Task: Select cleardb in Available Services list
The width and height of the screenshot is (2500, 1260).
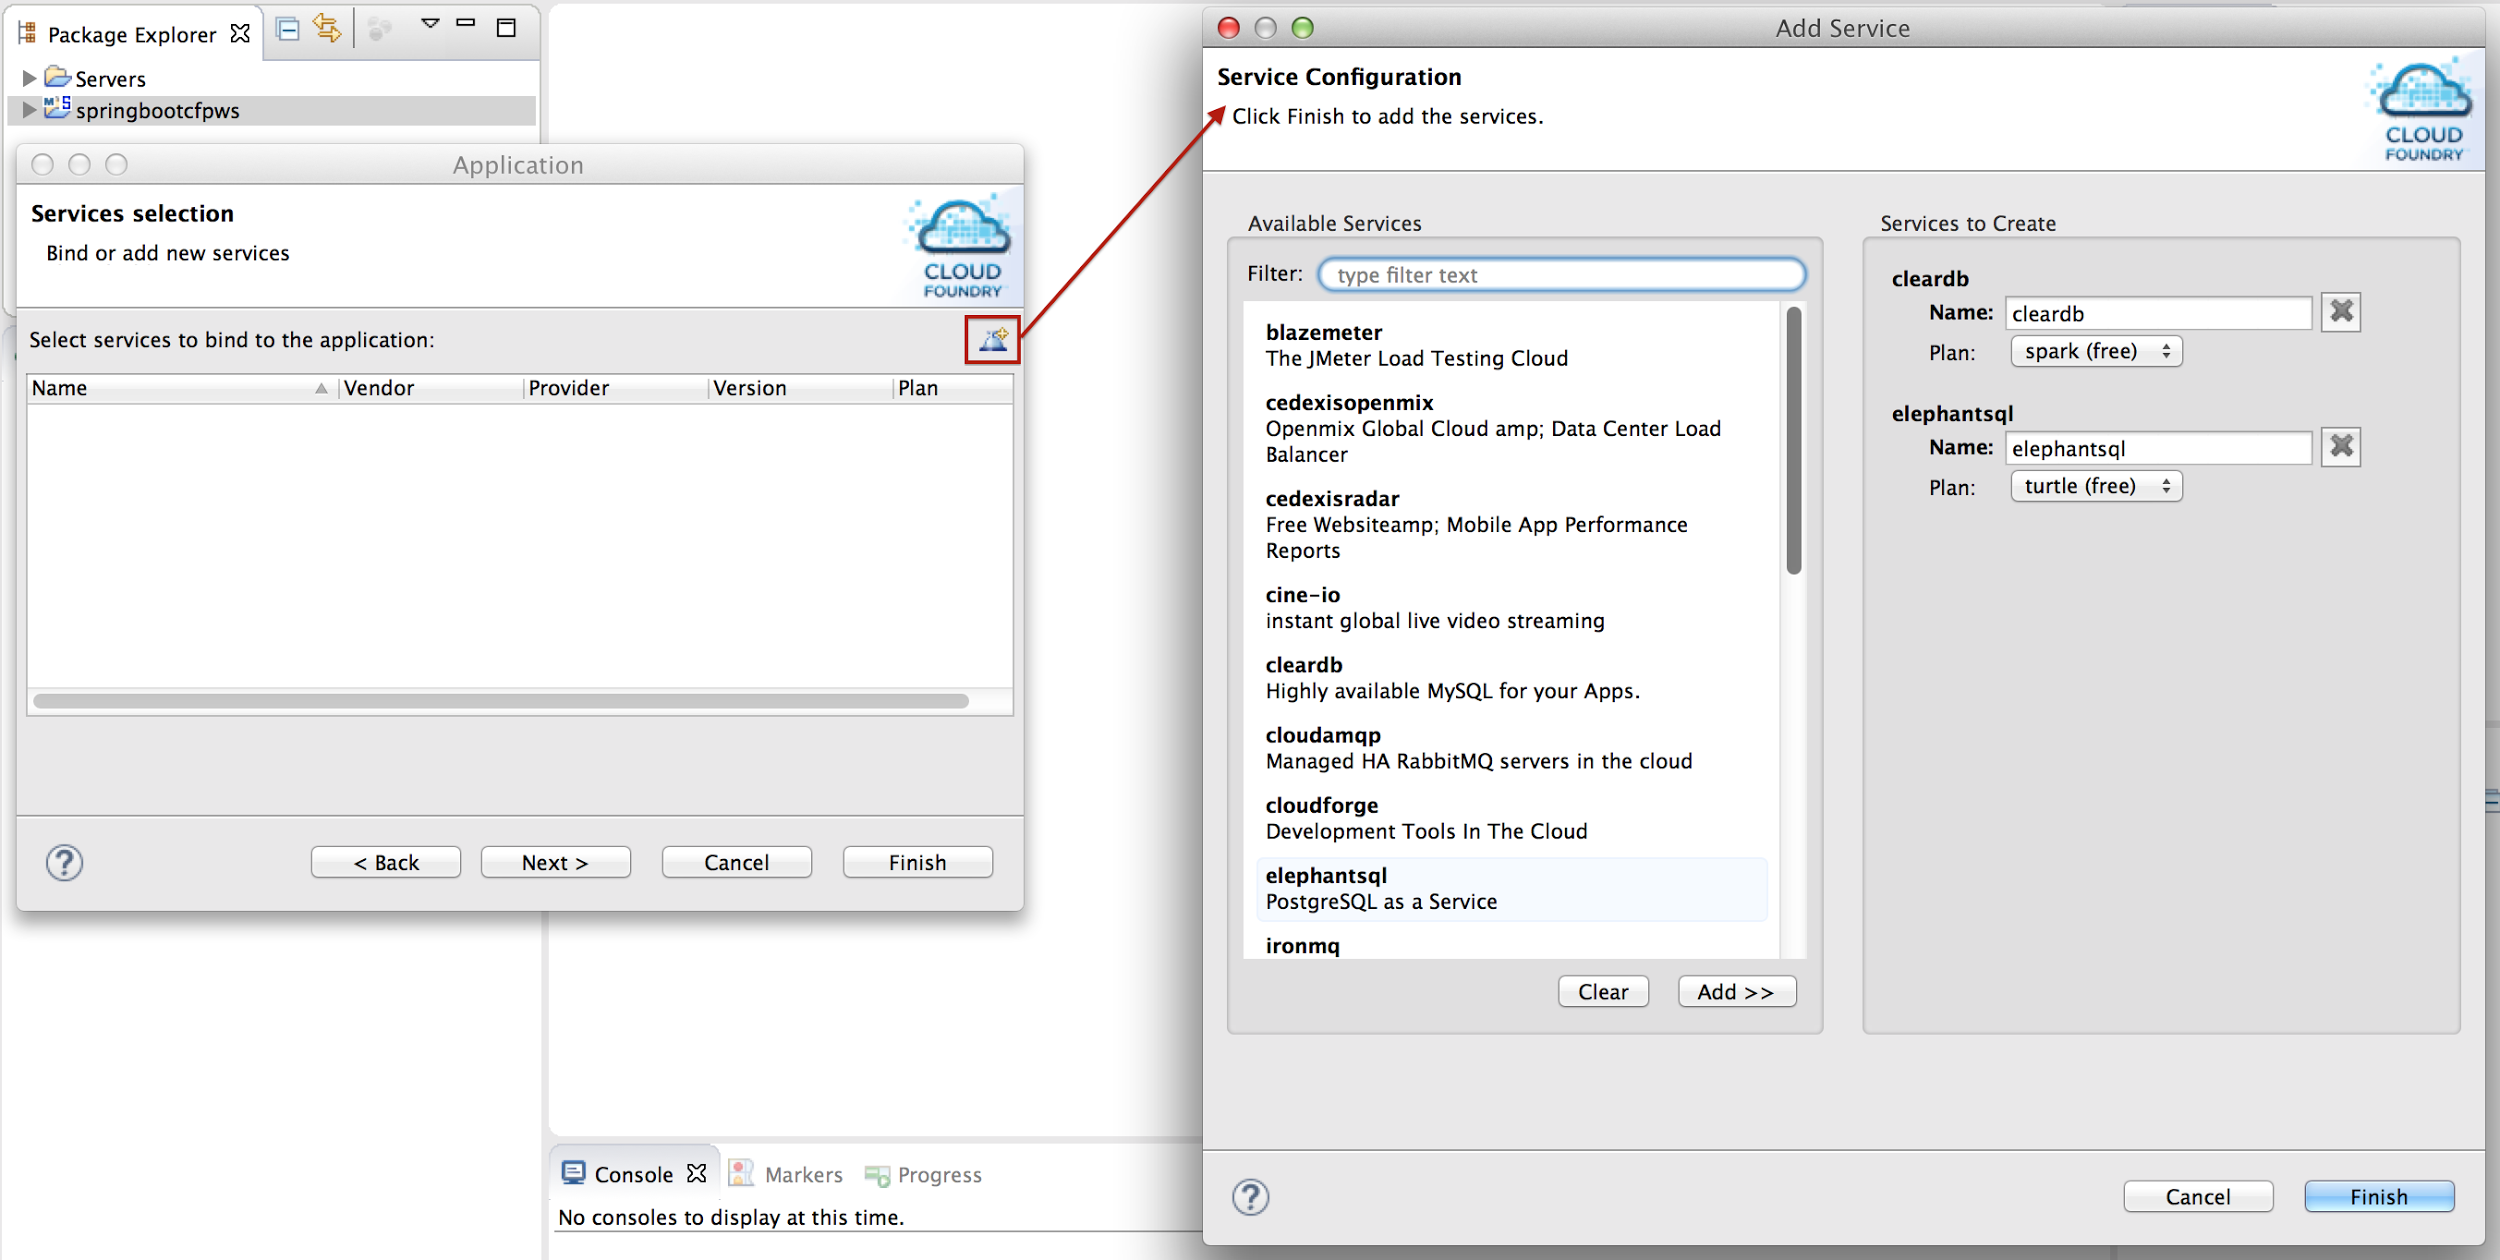Action: point(1510,677)
